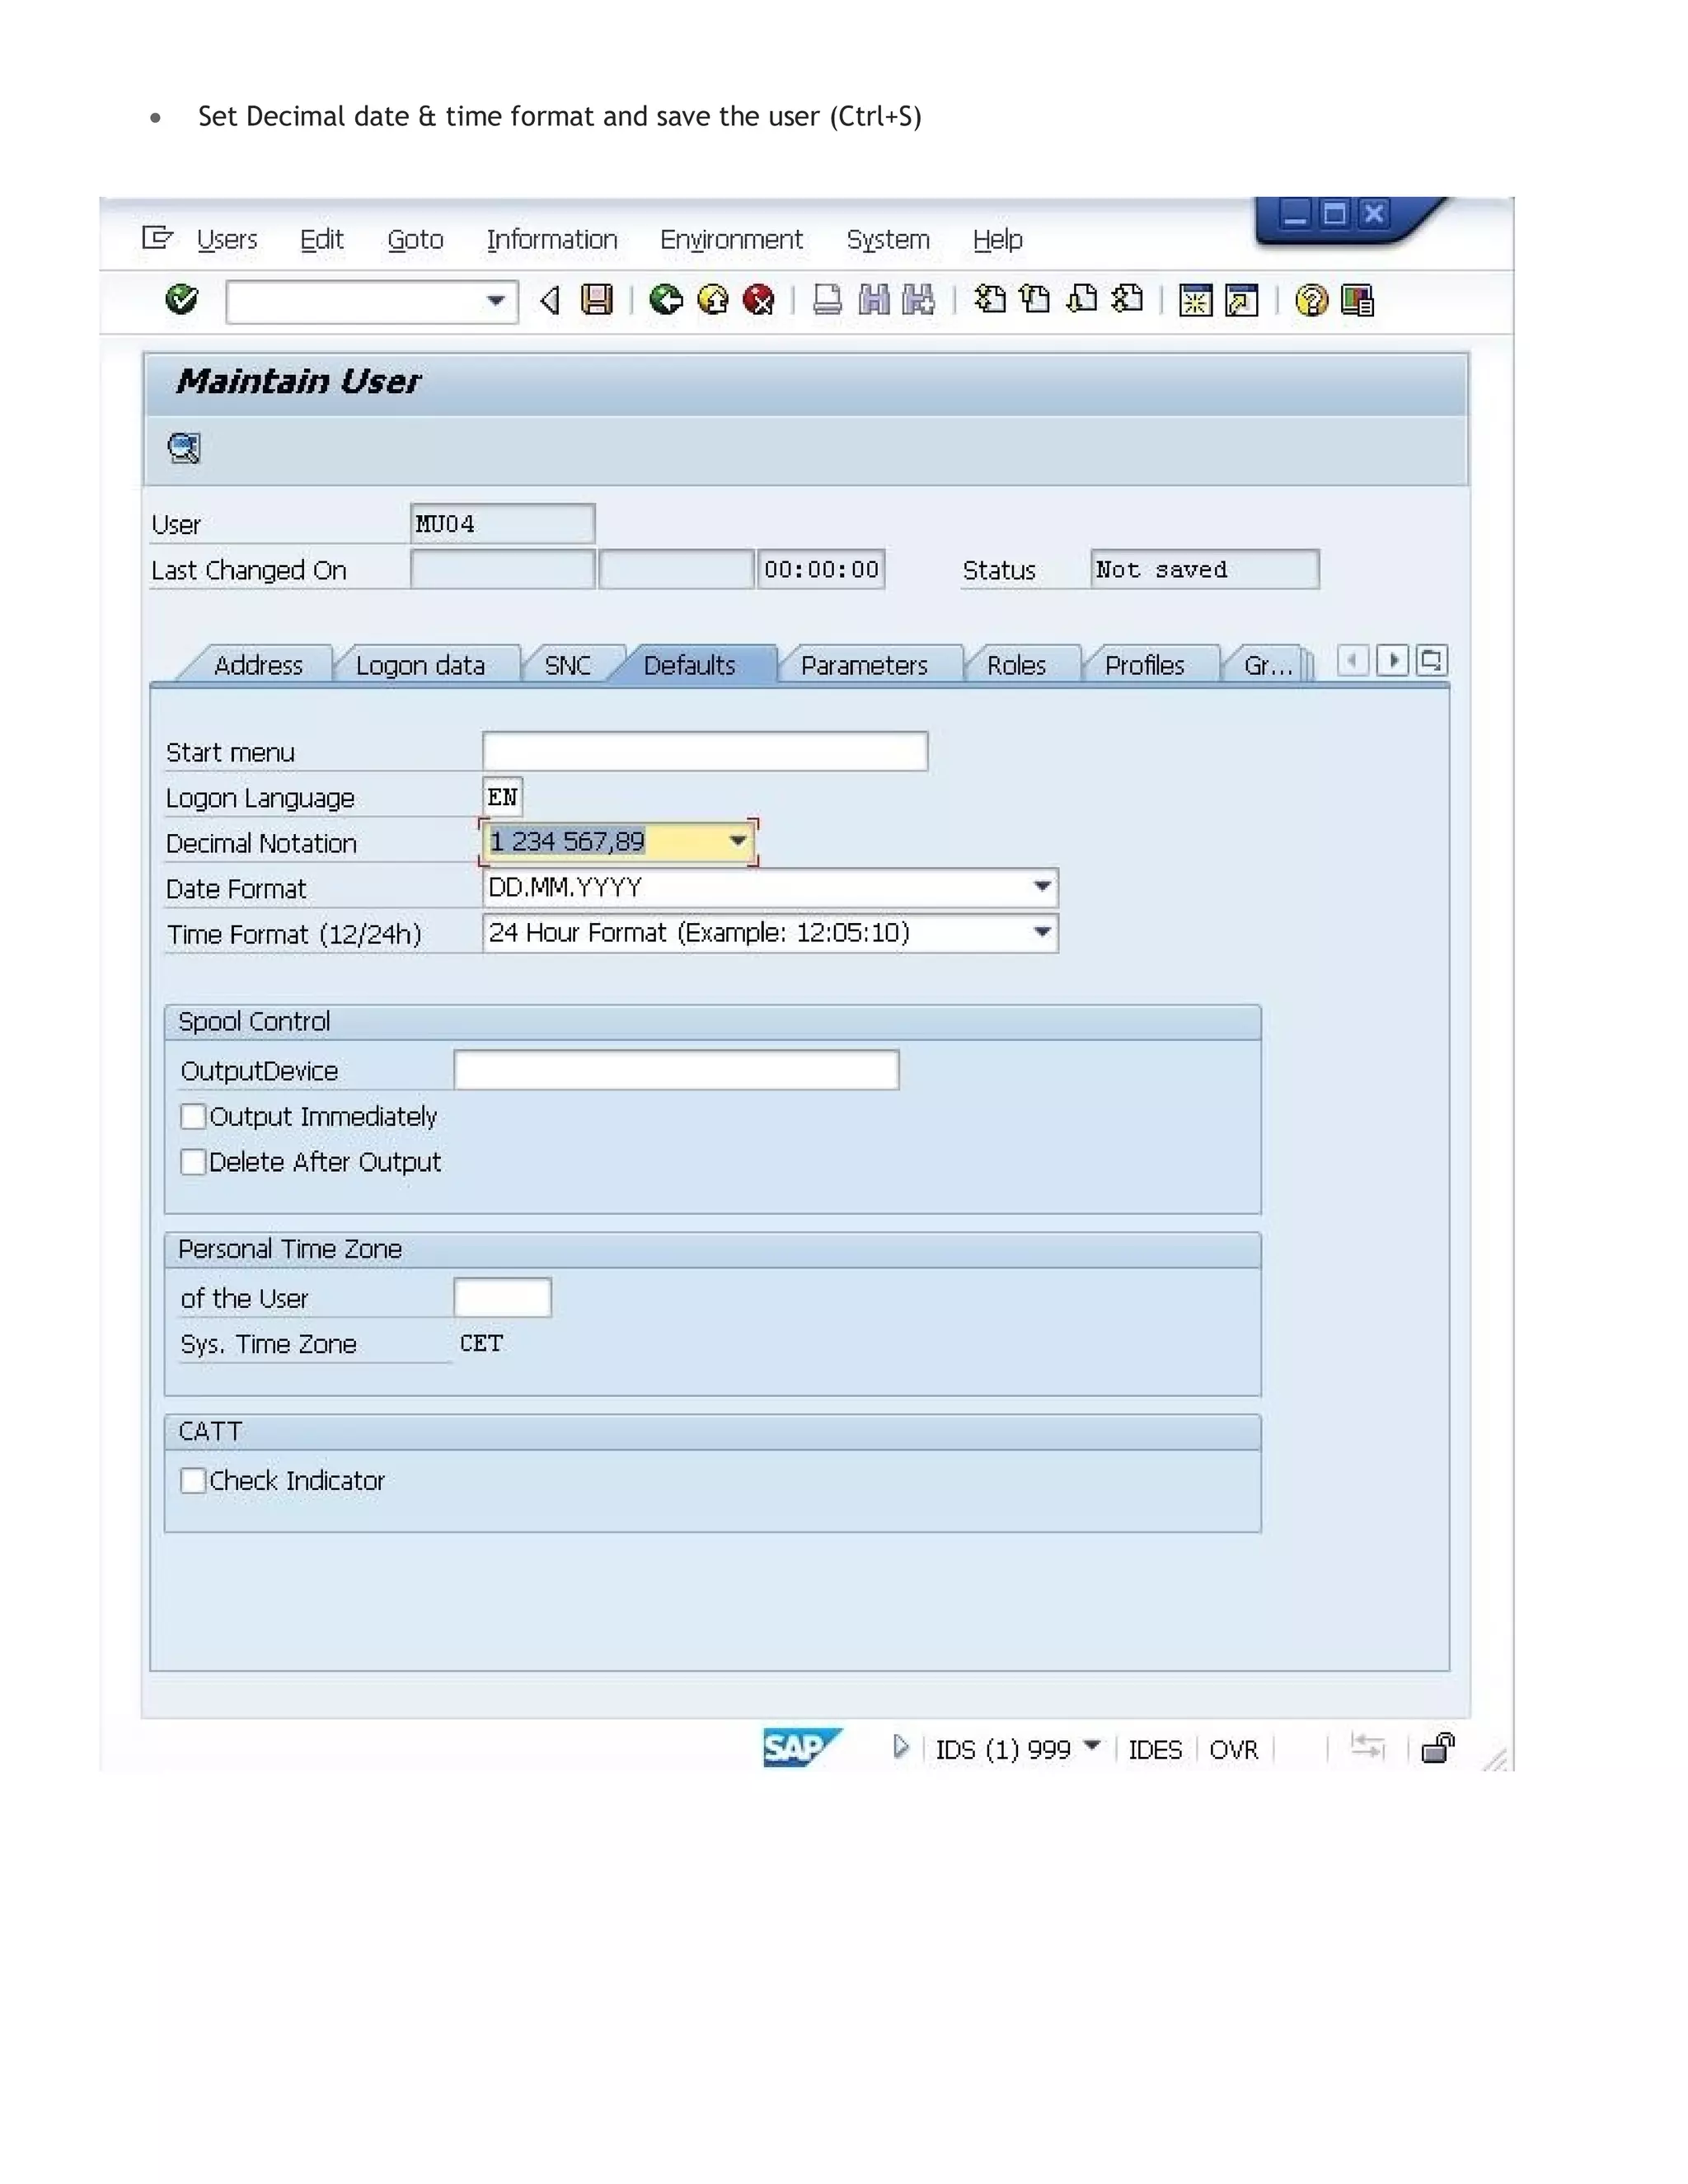Enable the Output Immediately checkbox

click(x=193, y=1116)
